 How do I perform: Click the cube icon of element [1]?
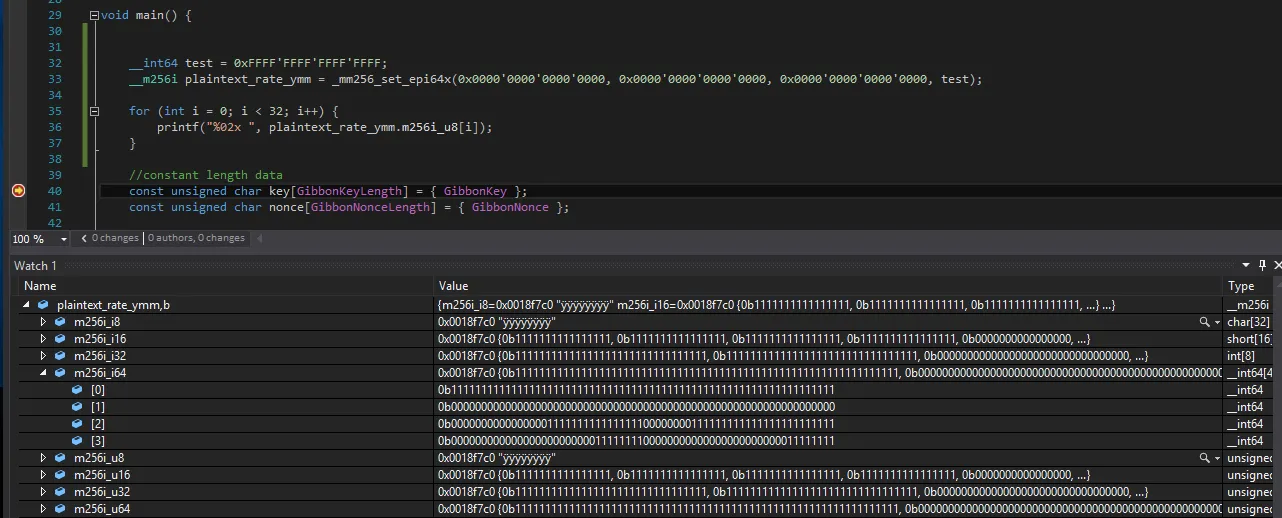[x=77, y=407]
